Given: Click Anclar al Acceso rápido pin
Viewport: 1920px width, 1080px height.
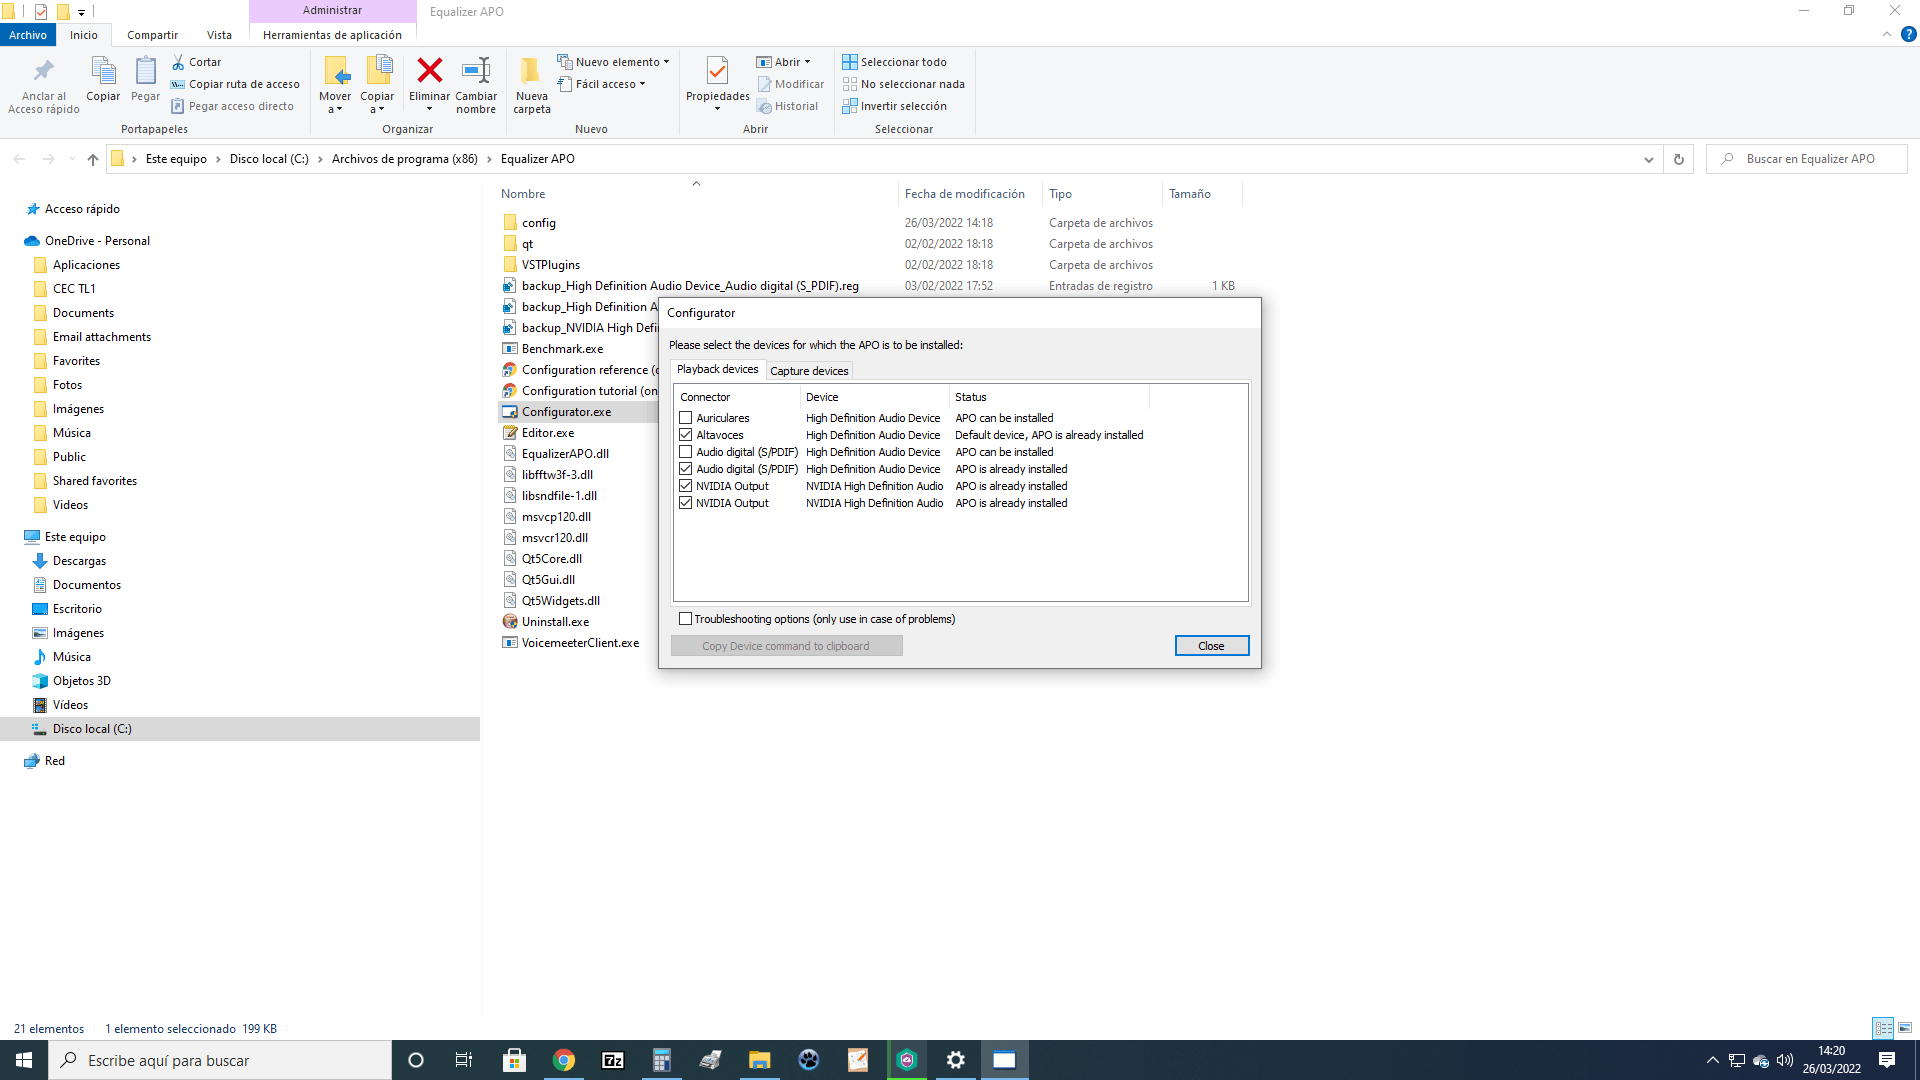Looking at the screenshot, I should click(44, 72).
